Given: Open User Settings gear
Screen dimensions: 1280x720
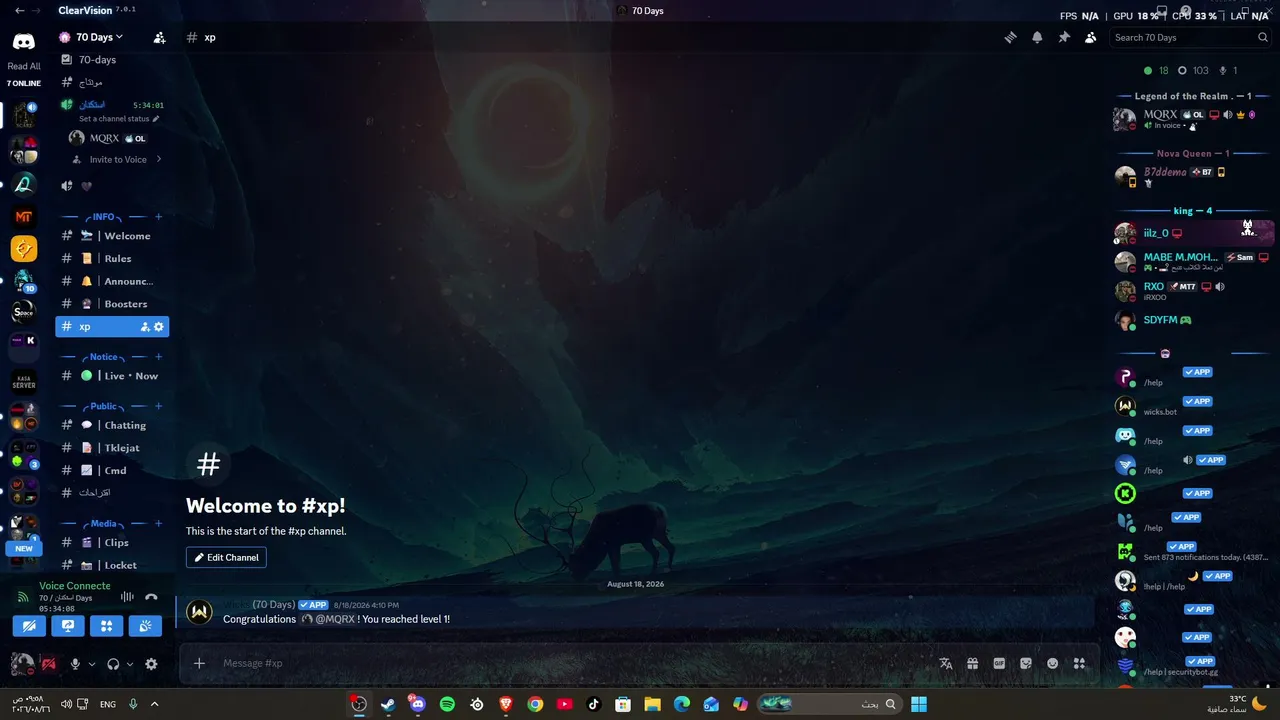Looking at the screenshot, I should pos(151,664).
